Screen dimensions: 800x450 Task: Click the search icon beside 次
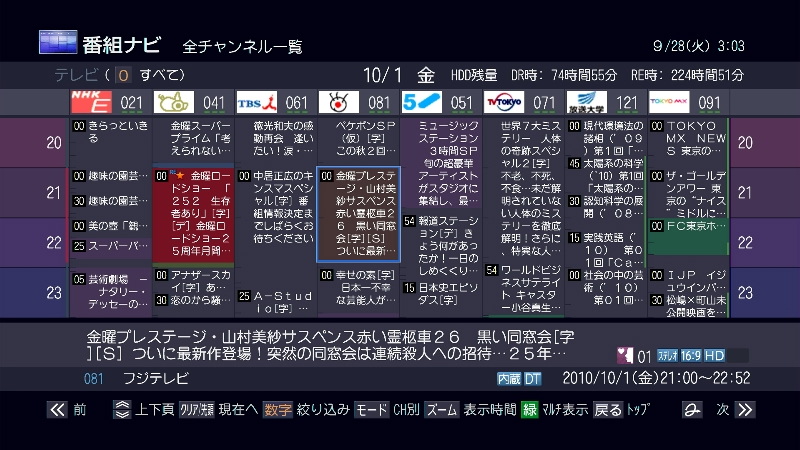[x=692, y=410]
